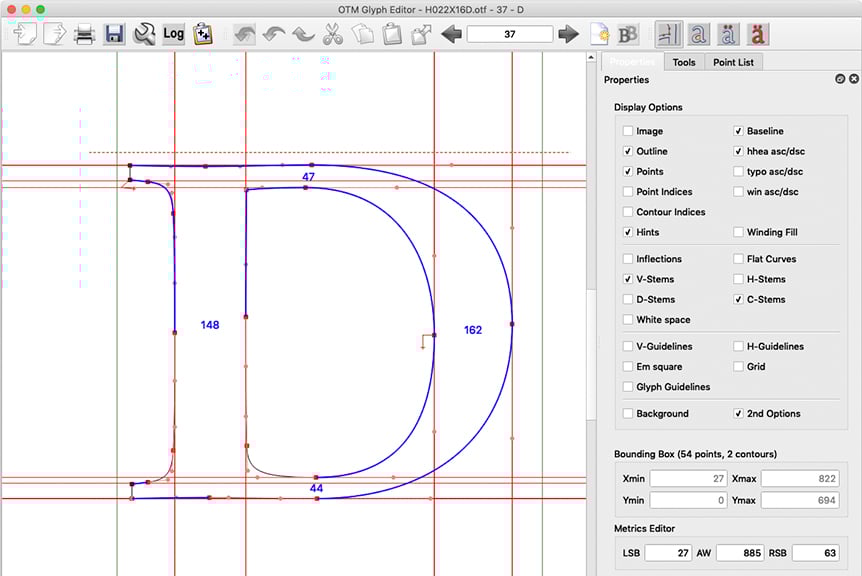Enable Contour Indices checkbox

pos(628,212)
